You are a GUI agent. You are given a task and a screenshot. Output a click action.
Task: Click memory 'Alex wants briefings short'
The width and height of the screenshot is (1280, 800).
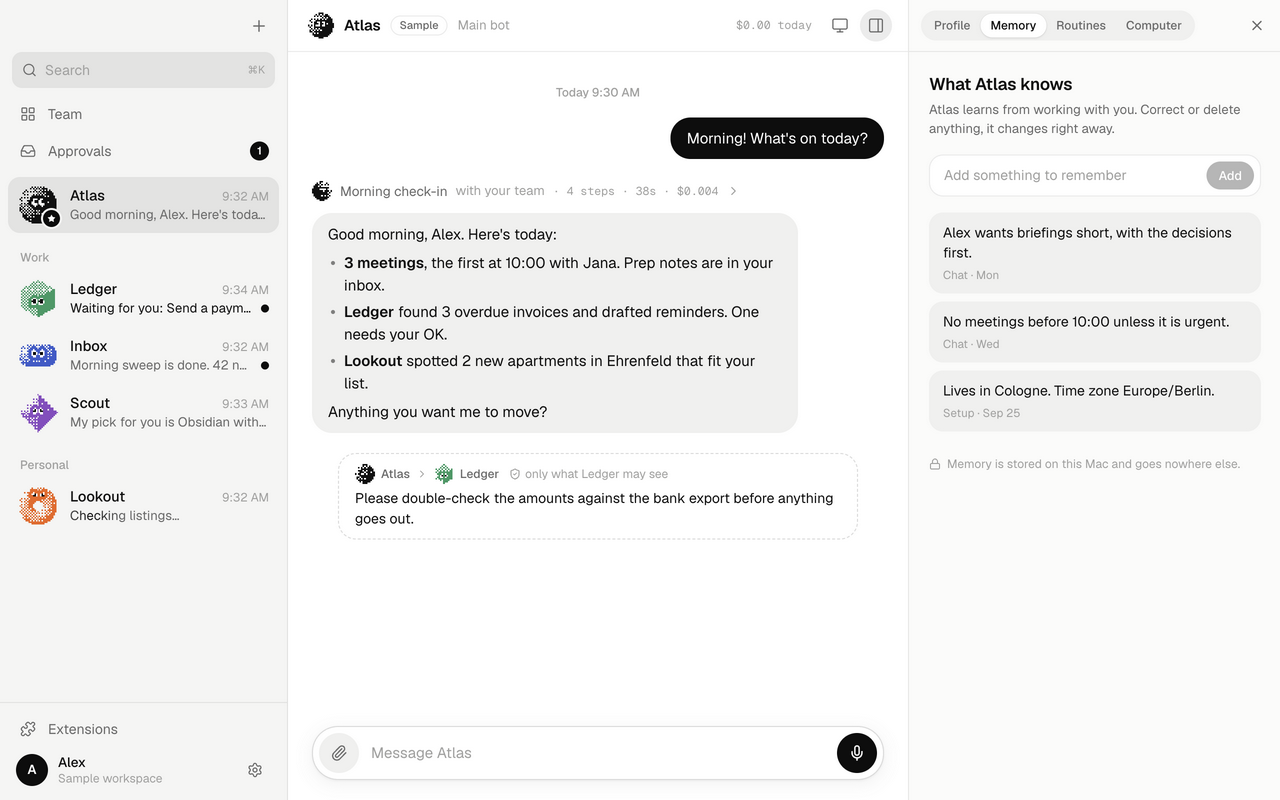click(1095, 252)
